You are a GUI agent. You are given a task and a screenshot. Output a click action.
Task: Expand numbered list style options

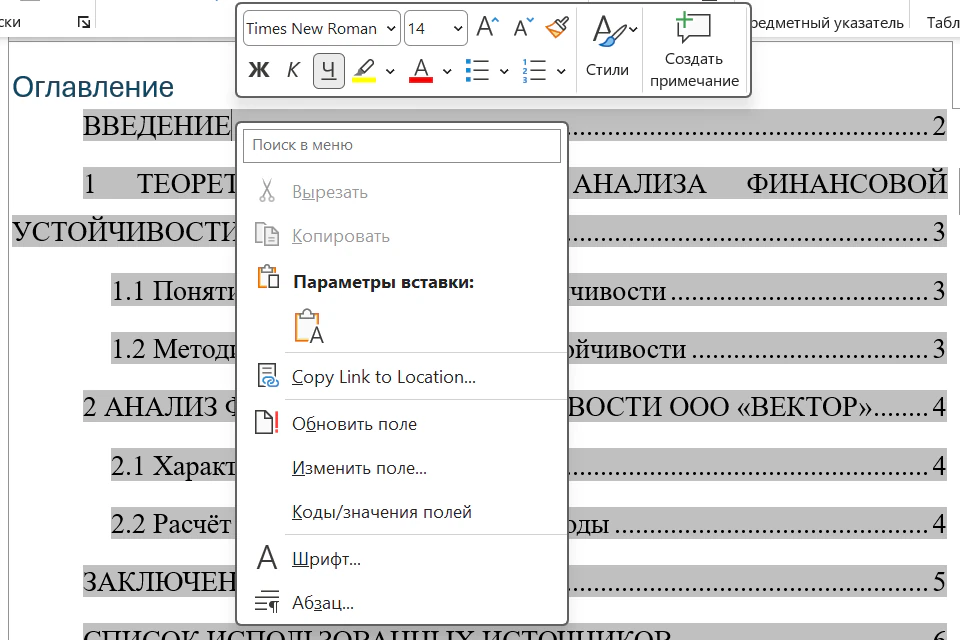click(561, 71)
